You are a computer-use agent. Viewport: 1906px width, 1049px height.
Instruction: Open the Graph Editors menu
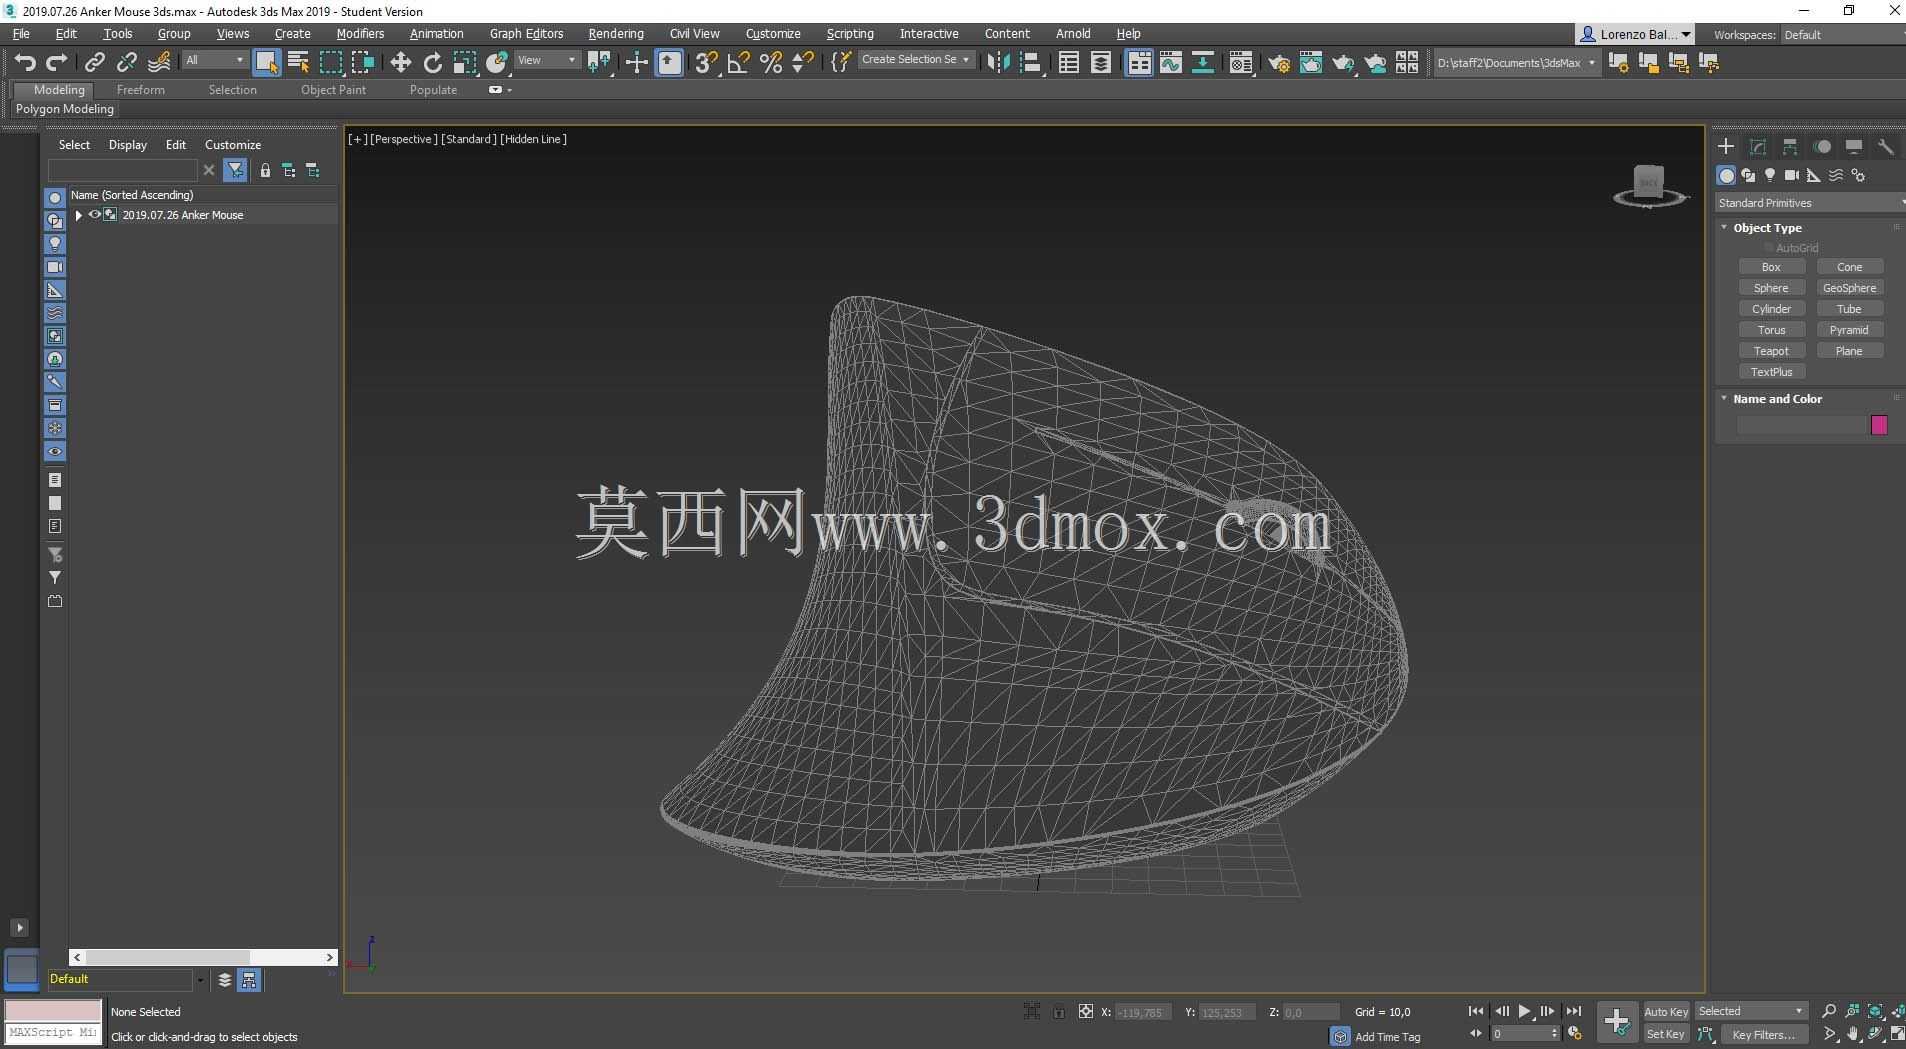[526, 34]
